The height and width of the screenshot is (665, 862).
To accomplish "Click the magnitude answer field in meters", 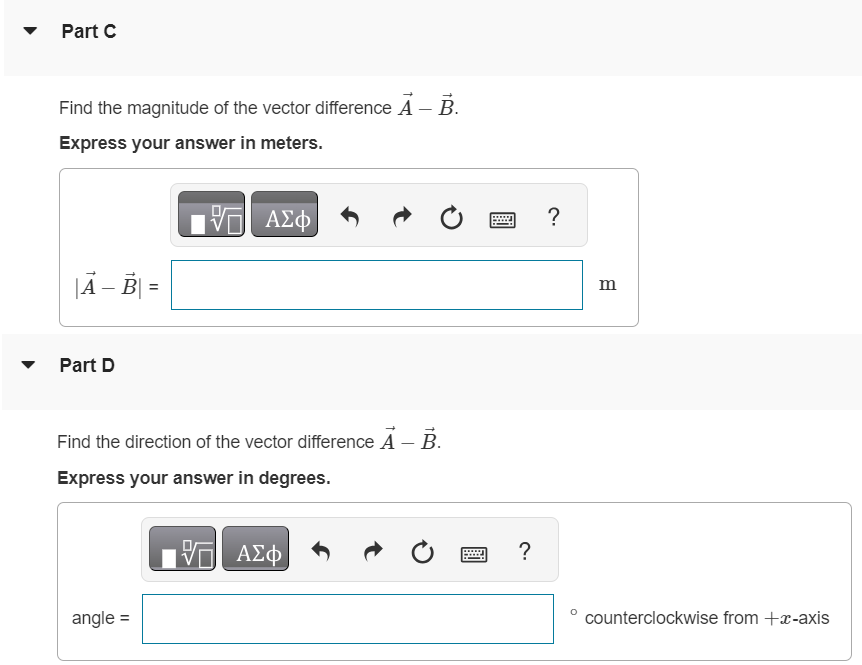I will [377, 285].
